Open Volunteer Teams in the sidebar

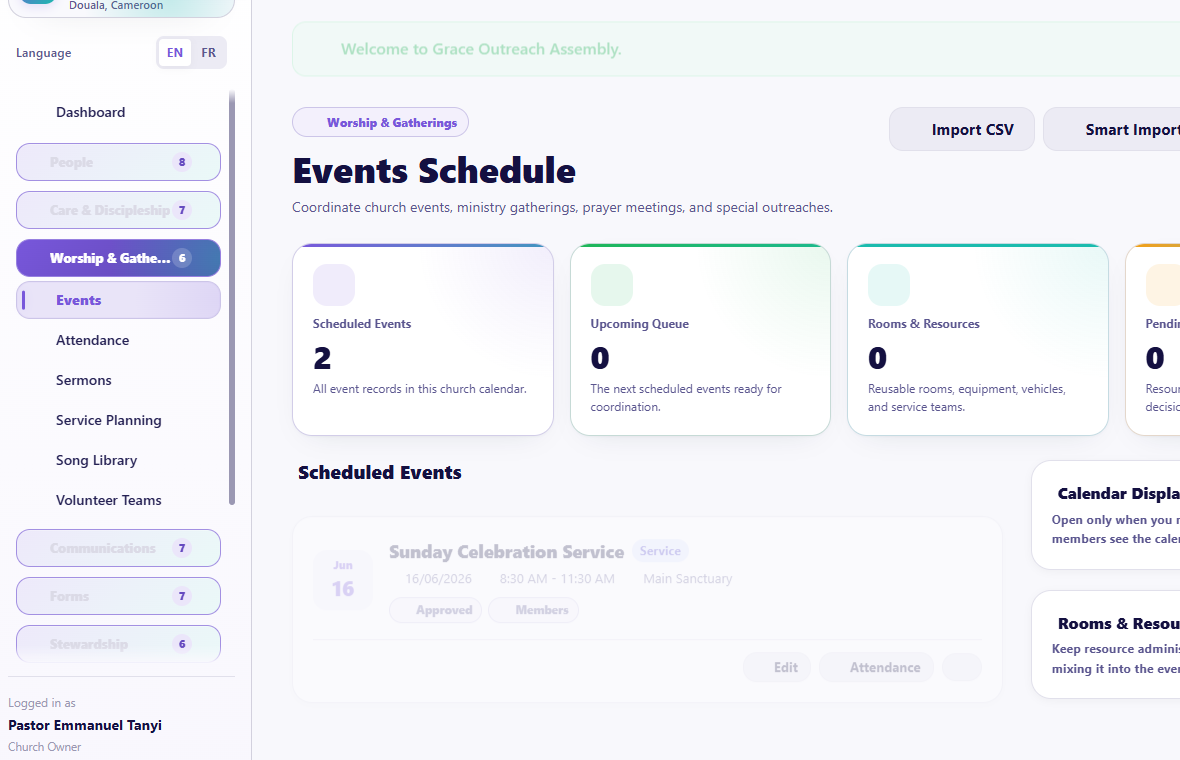click(x=118, y=500)
